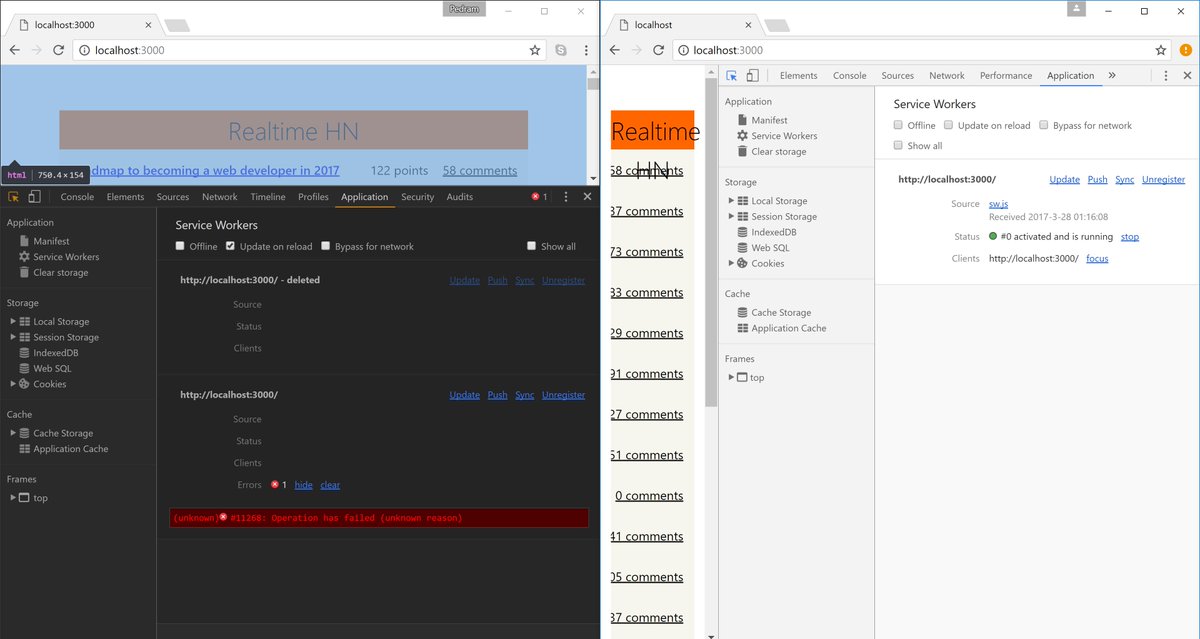Expand Session Storage in light DevTools
This screenshot has width=1200, height=639.
(731, 216)
